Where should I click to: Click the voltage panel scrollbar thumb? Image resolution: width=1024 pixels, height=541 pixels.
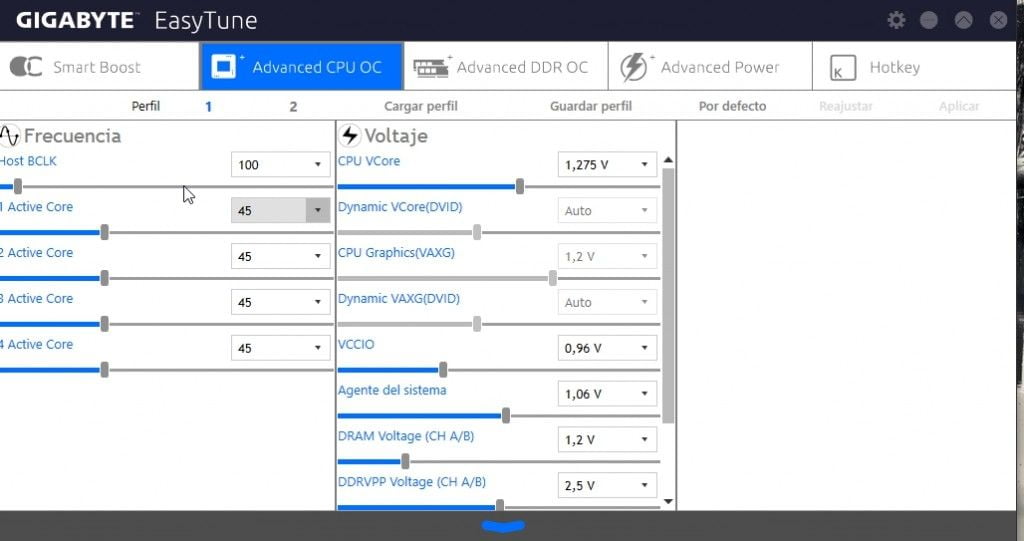(x=668, y=296)
